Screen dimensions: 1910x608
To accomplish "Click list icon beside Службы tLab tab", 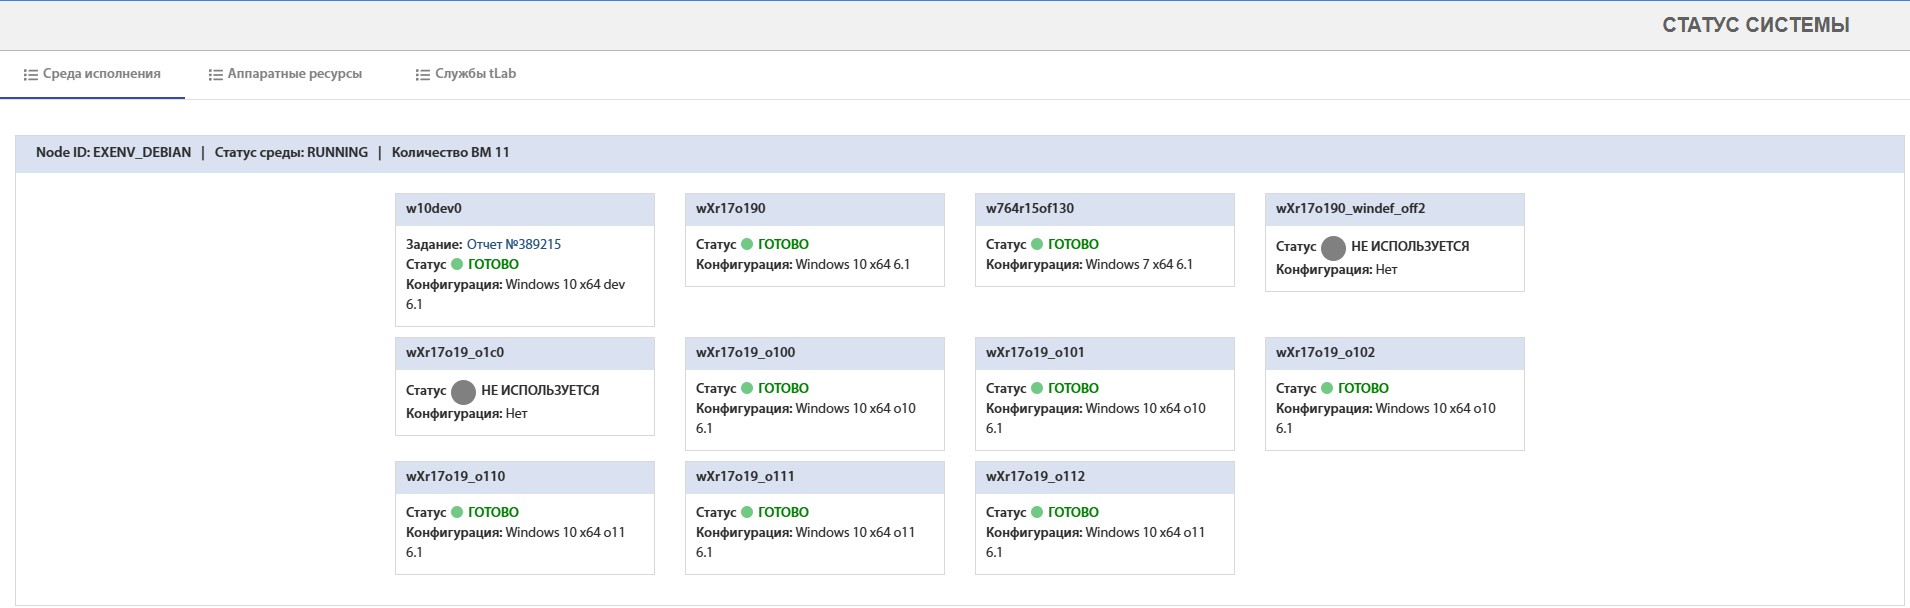I will pos(423,75).
